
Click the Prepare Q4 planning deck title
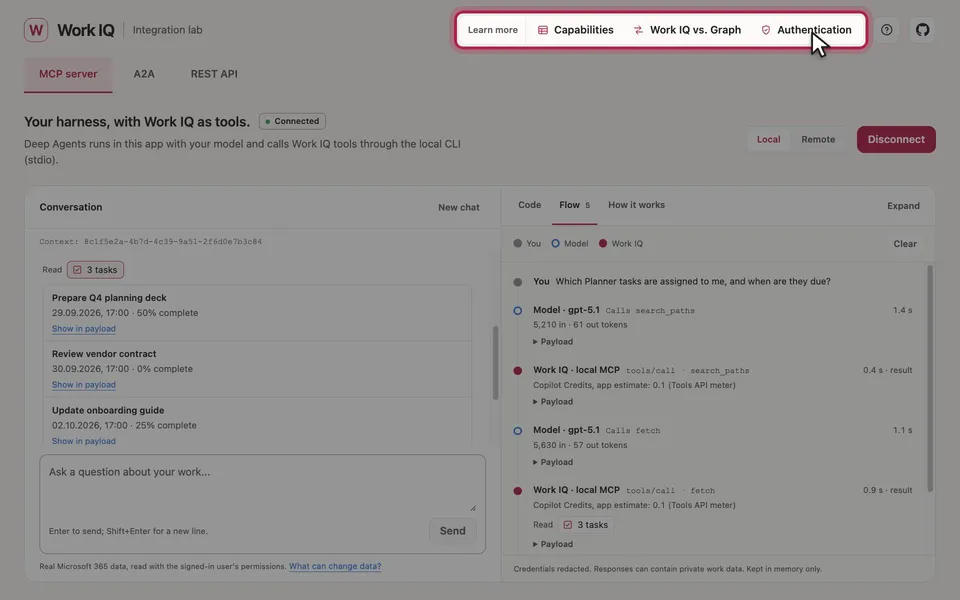[x=109, y=298]
